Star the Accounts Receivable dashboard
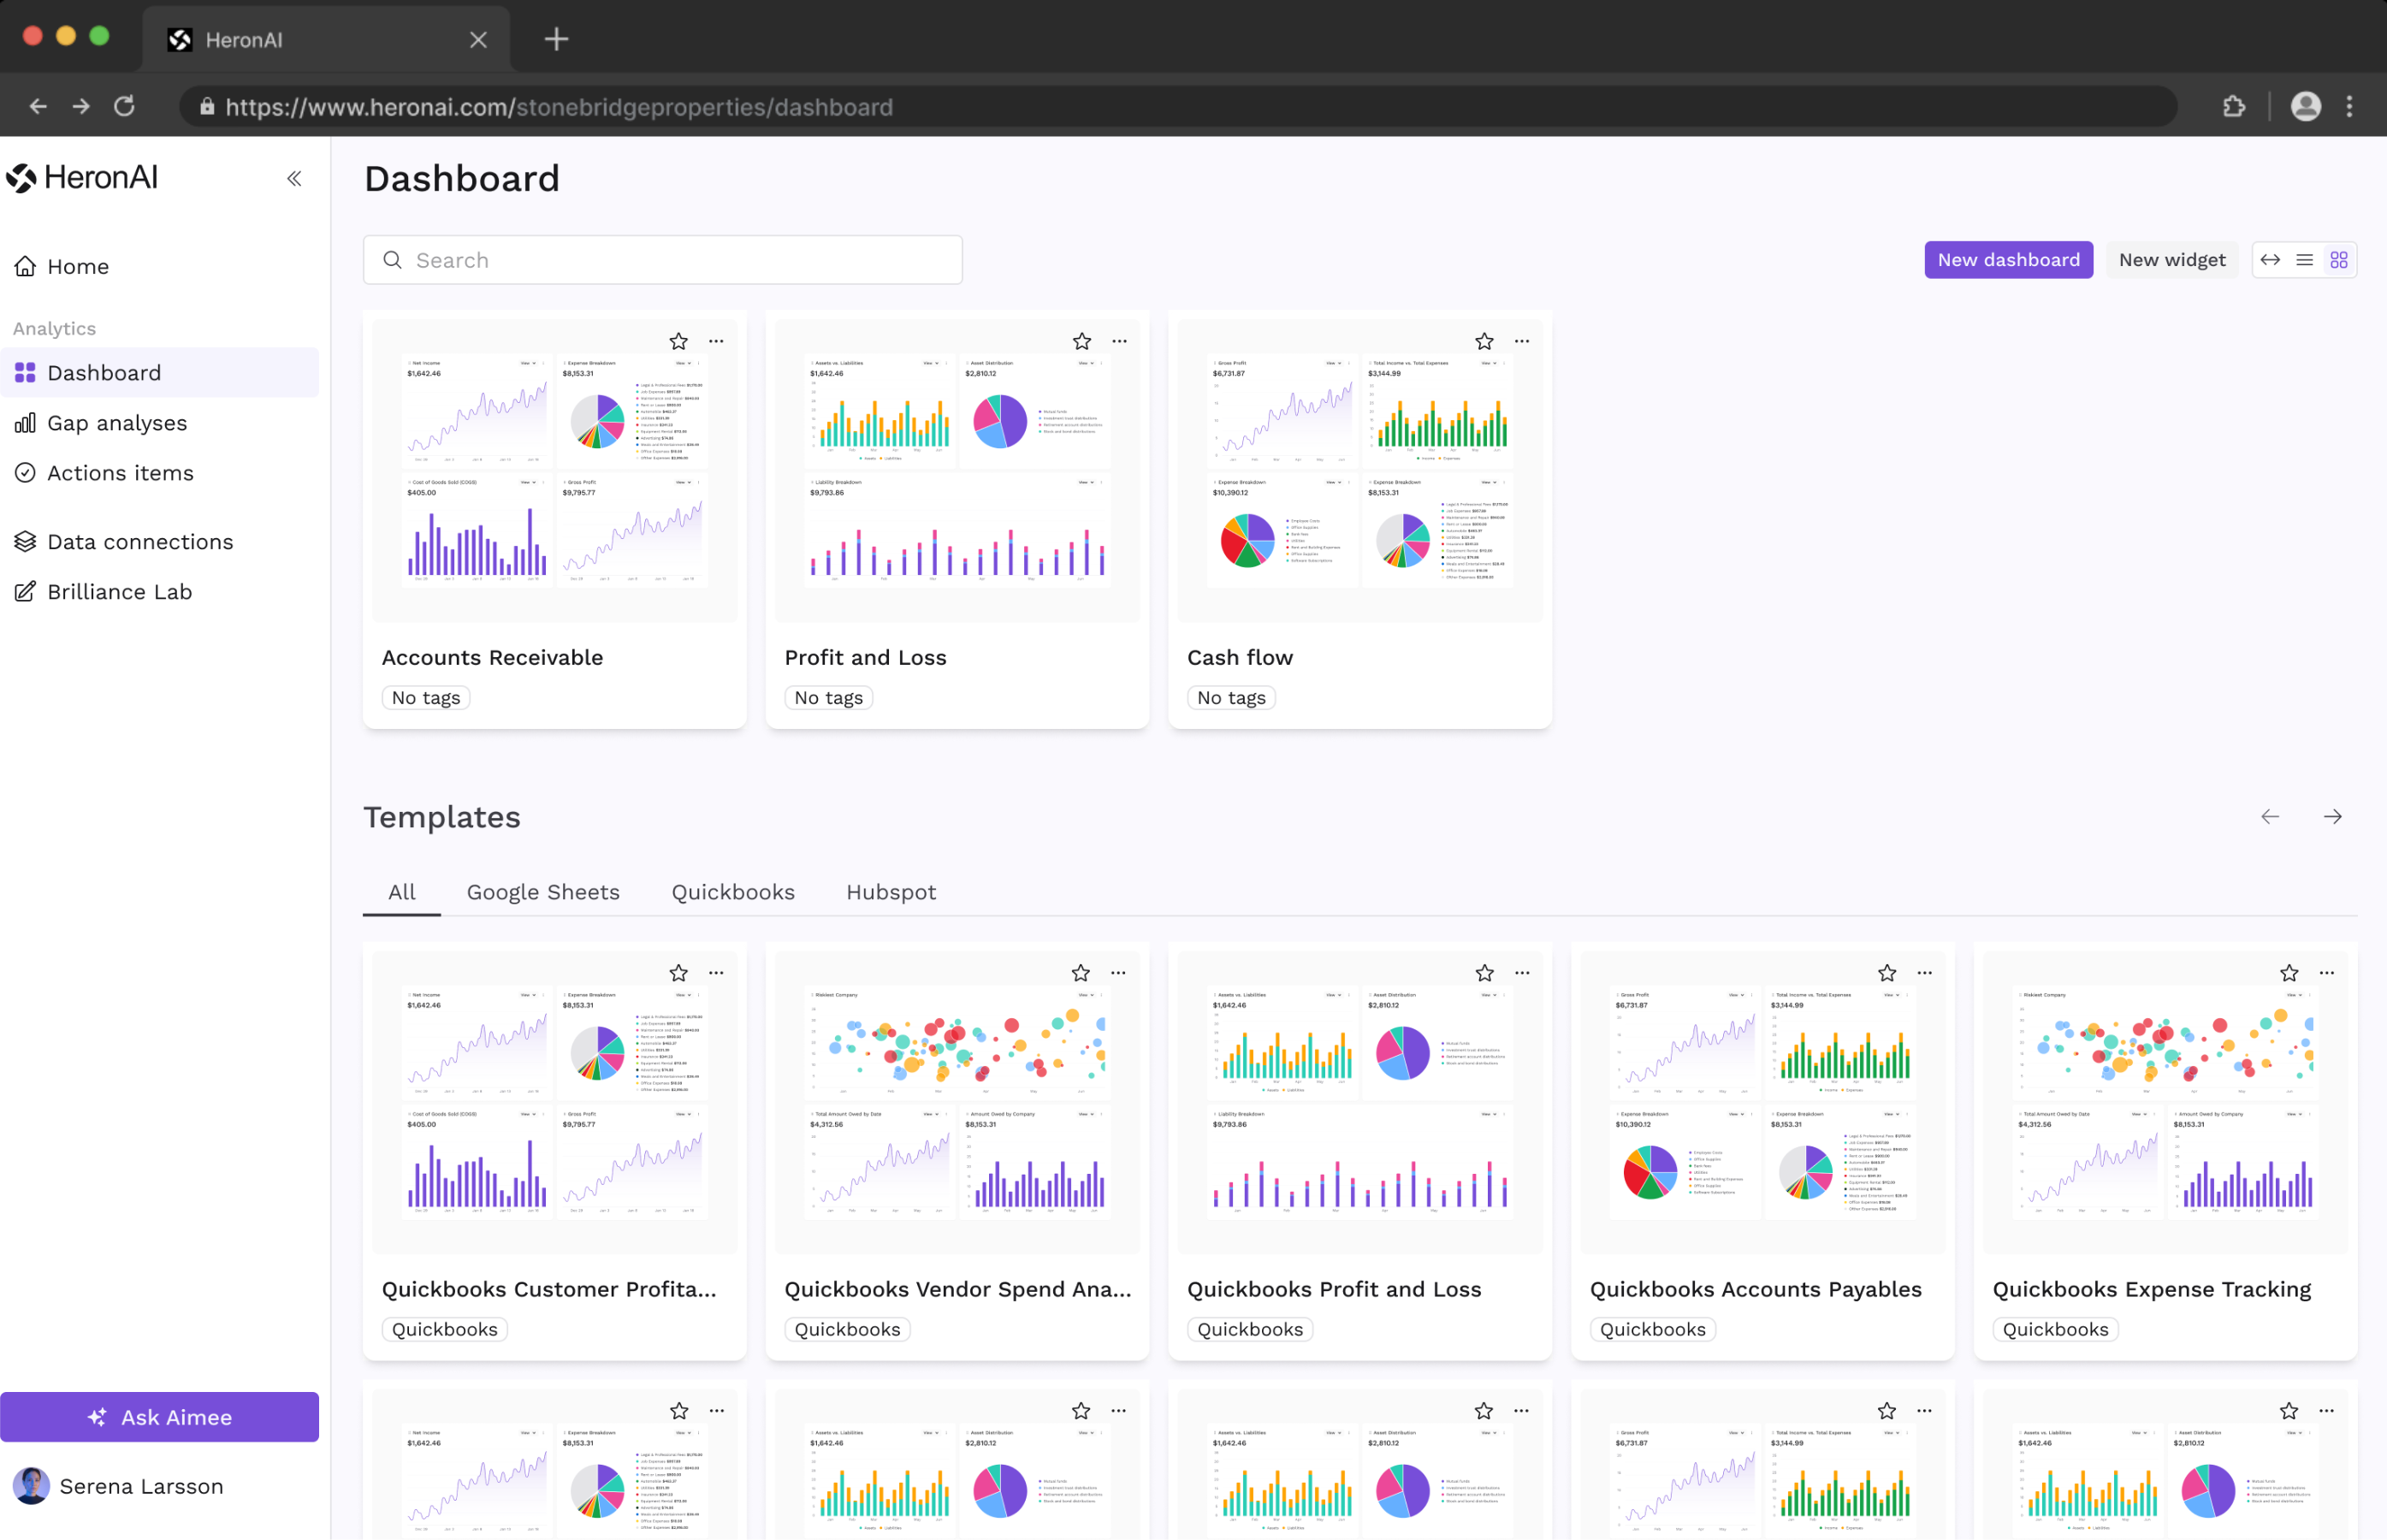Image resolution: width=2387 pixels, height=1540 pixels. pos(679,342)
